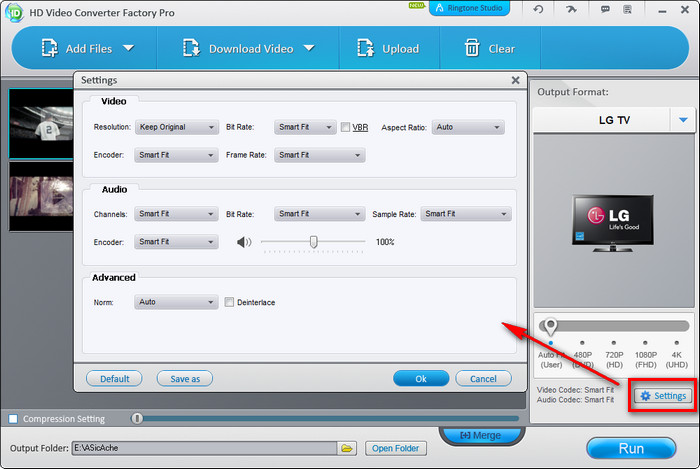Click the volume speaker icon
The image size is (700, 469).
[x=244, y=242]
